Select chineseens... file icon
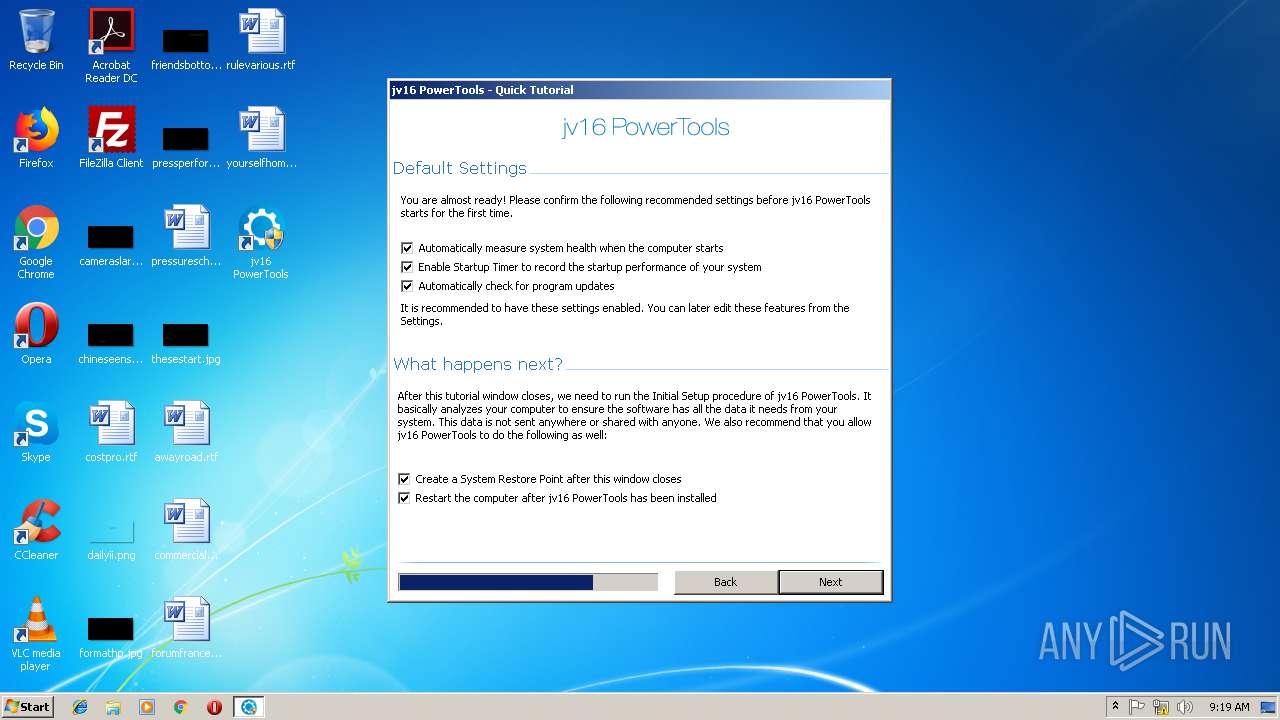The image size is (1280, 720). [111, 340]
